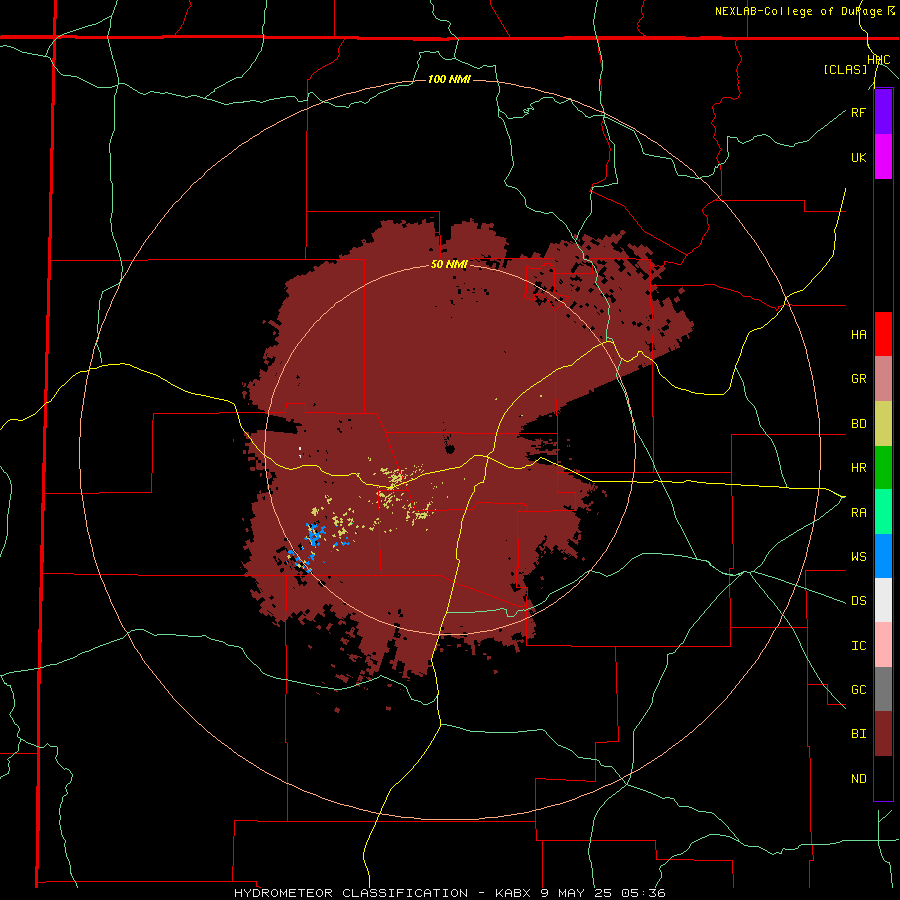Click the RA light green legend swatch
This screenshot has height=900, width=900.
click(883, 512)
